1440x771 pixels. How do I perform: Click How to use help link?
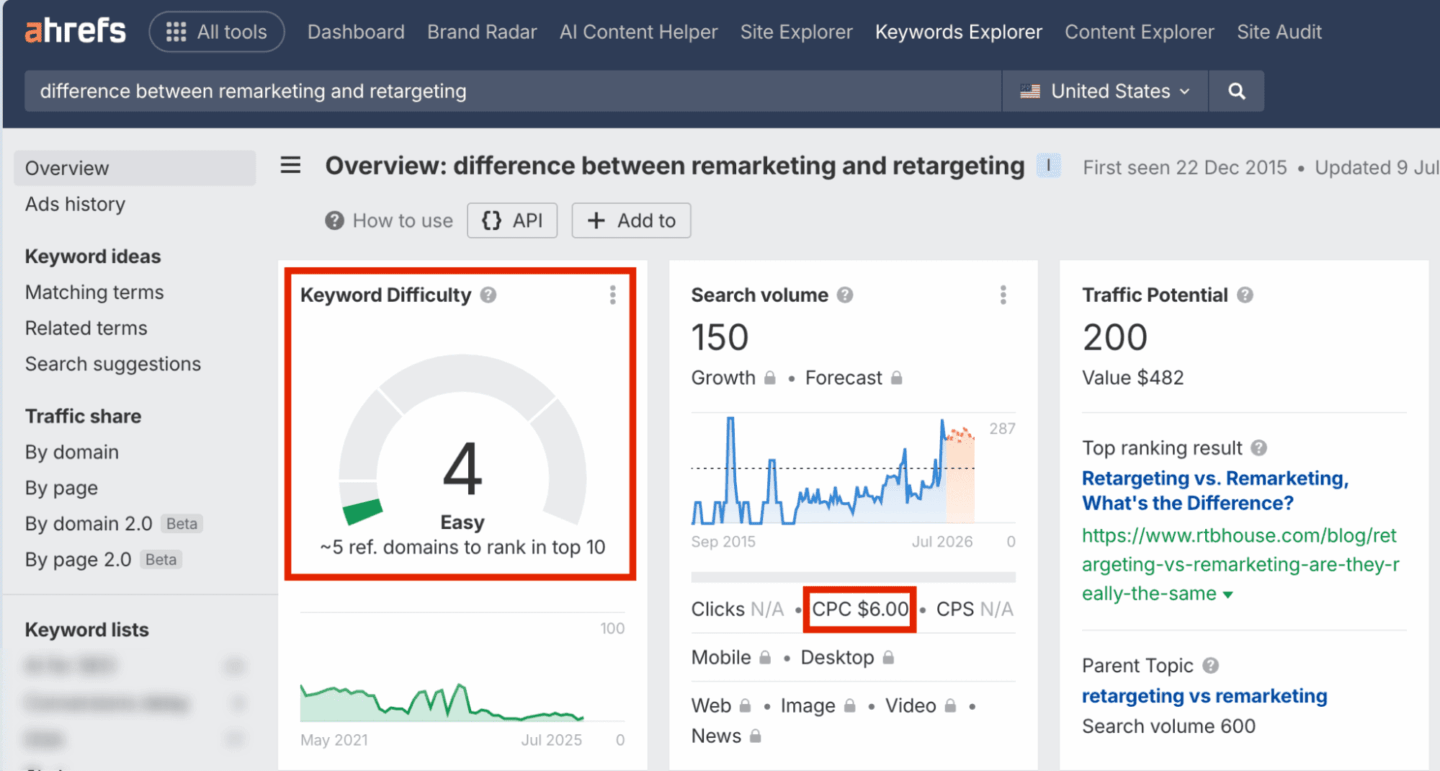pos(389,221)
